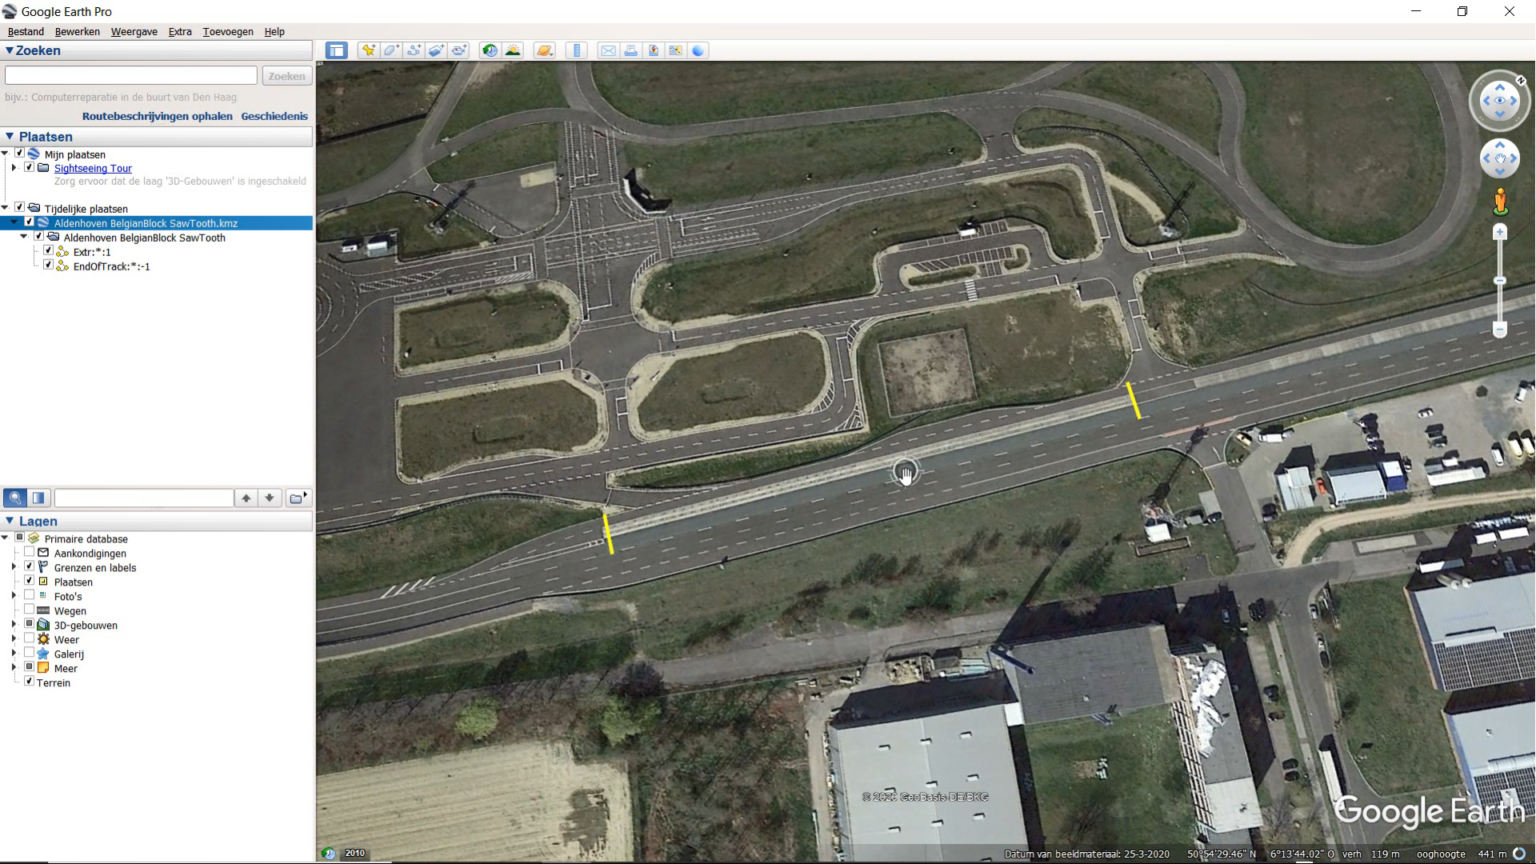
Task: Expand the Primaire database tree
Action: coord(7,538)
